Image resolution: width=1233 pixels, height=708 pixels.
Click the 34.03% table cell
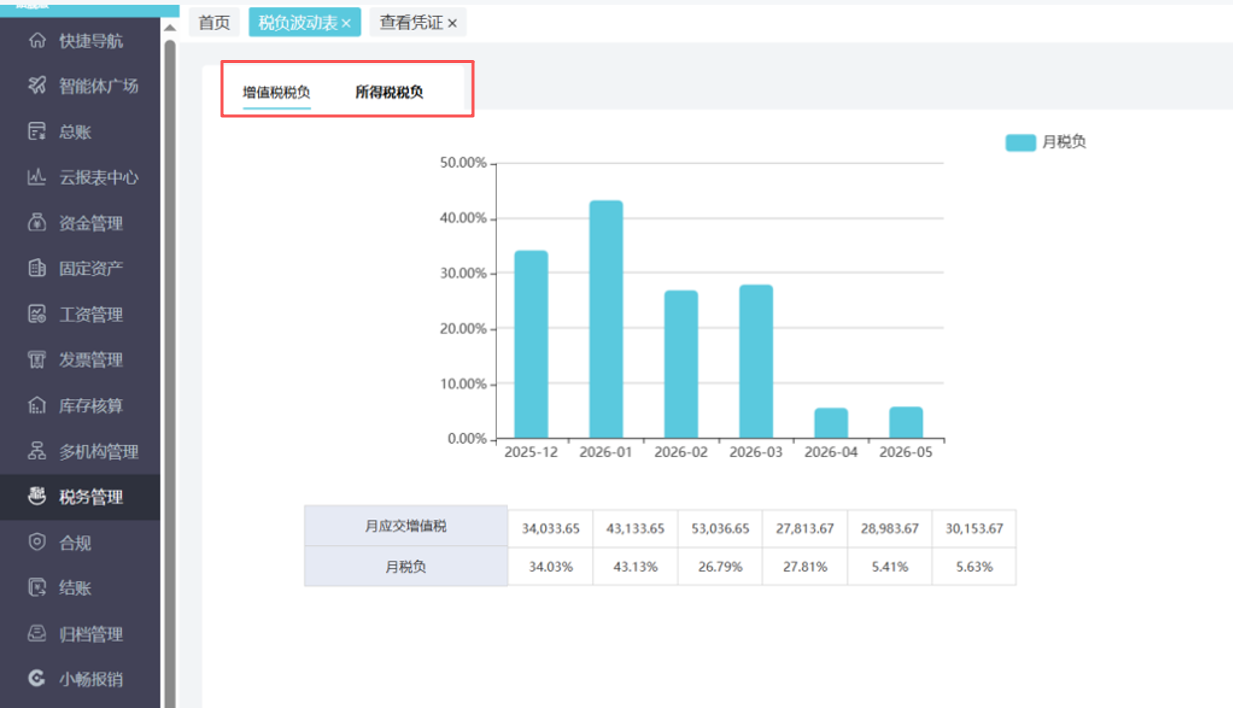pyautogui.click(x=550, y=566)
